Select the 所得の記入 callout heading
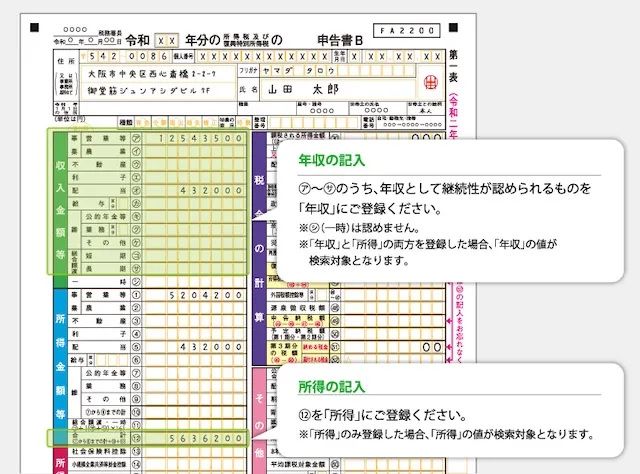Screen dimensions: 640x474 pyautogui.click(x=331, y=387)
